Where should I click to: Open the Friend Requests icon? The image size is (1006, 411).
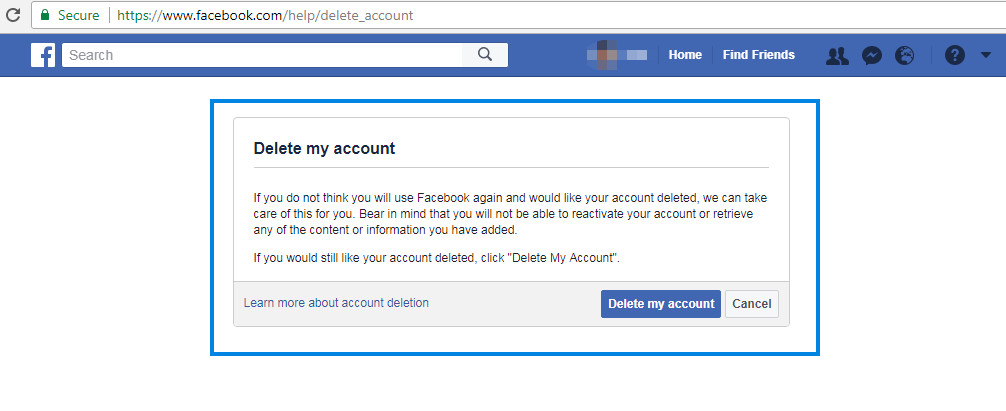click(x=837, y=56)
